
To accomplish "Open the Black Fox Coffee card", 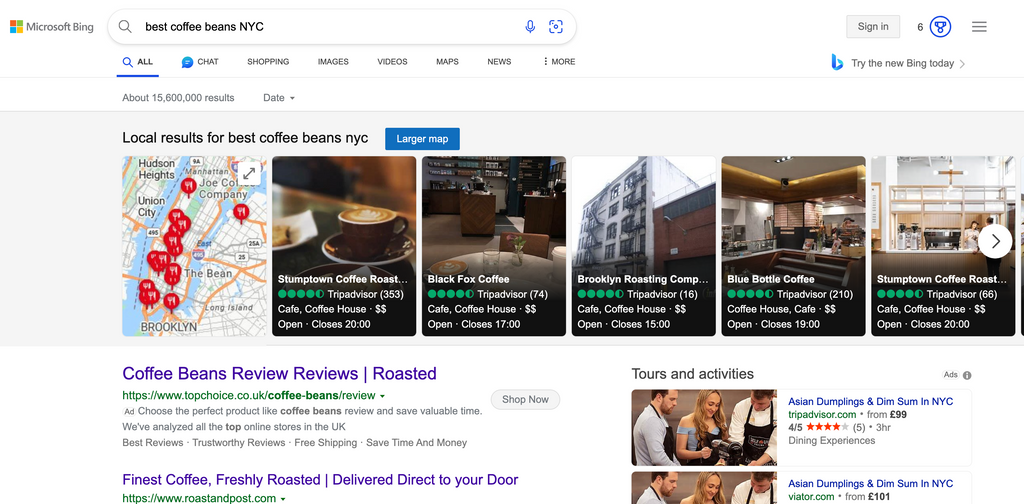I will (x=494, y=246).
